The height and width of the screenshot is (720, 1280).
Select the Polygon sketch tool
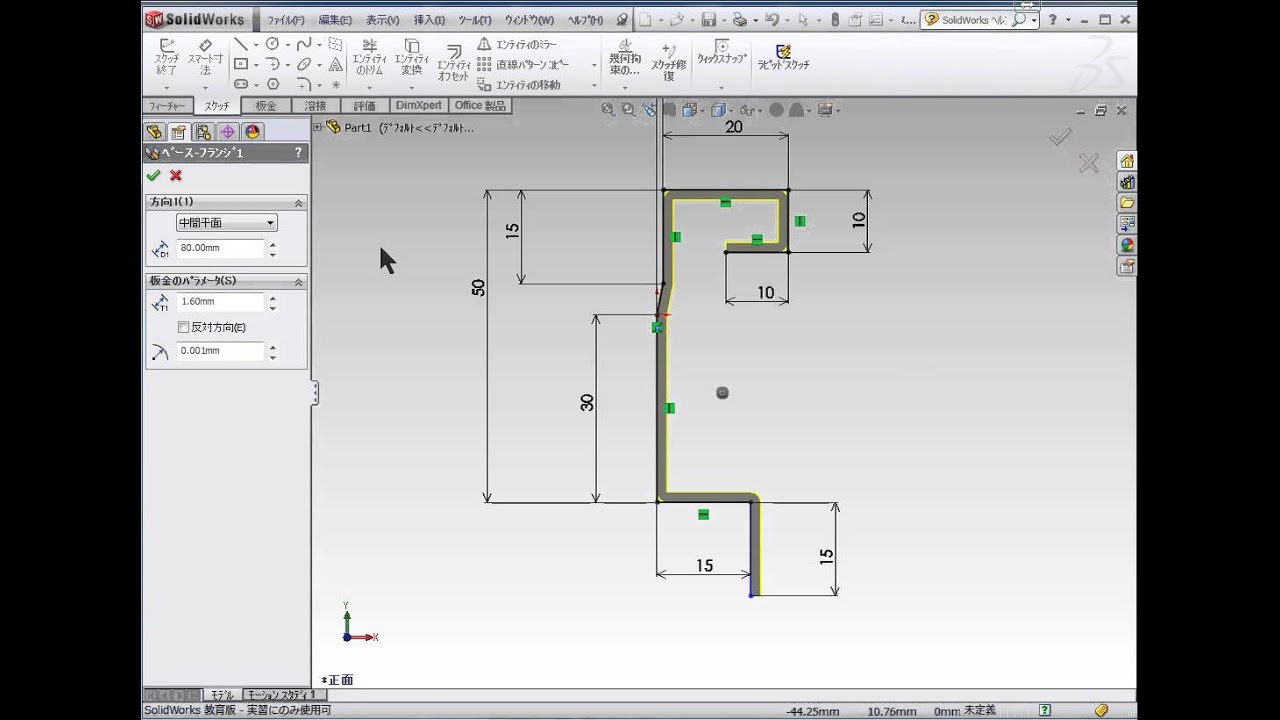[272, 84]
